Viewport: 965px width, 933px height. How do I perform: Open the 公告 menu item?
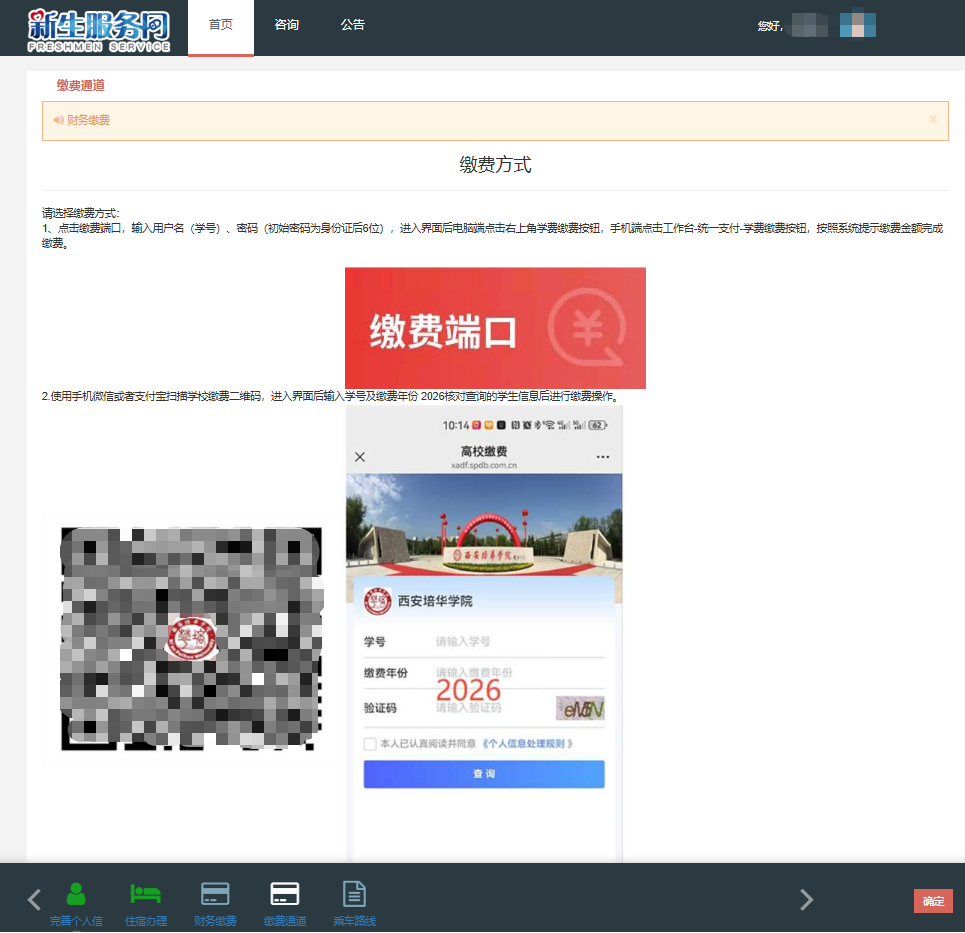[x=353, y=25]
